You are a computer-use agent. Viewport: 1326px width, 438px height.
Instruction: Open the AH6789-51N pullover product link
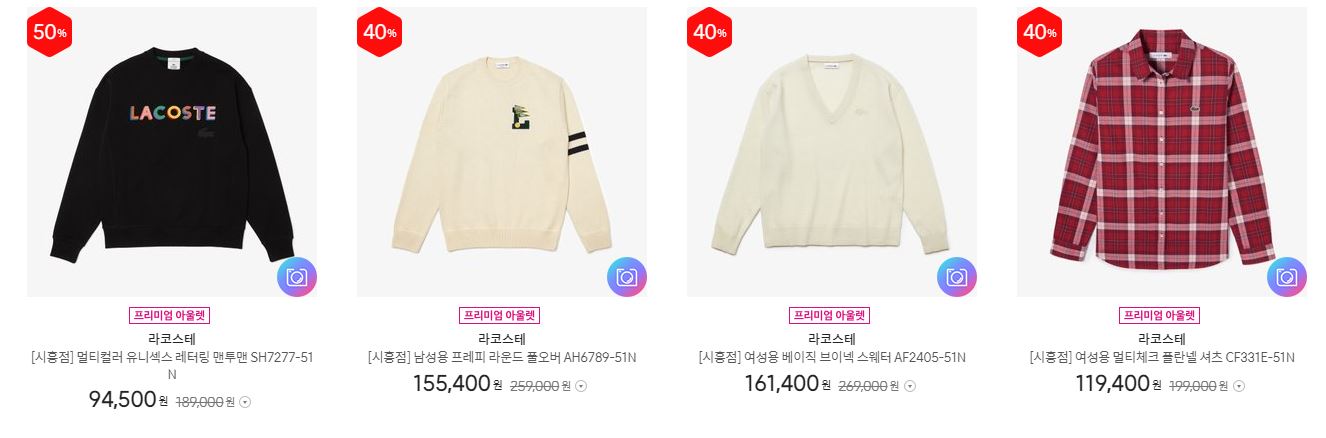coord(502,357)
